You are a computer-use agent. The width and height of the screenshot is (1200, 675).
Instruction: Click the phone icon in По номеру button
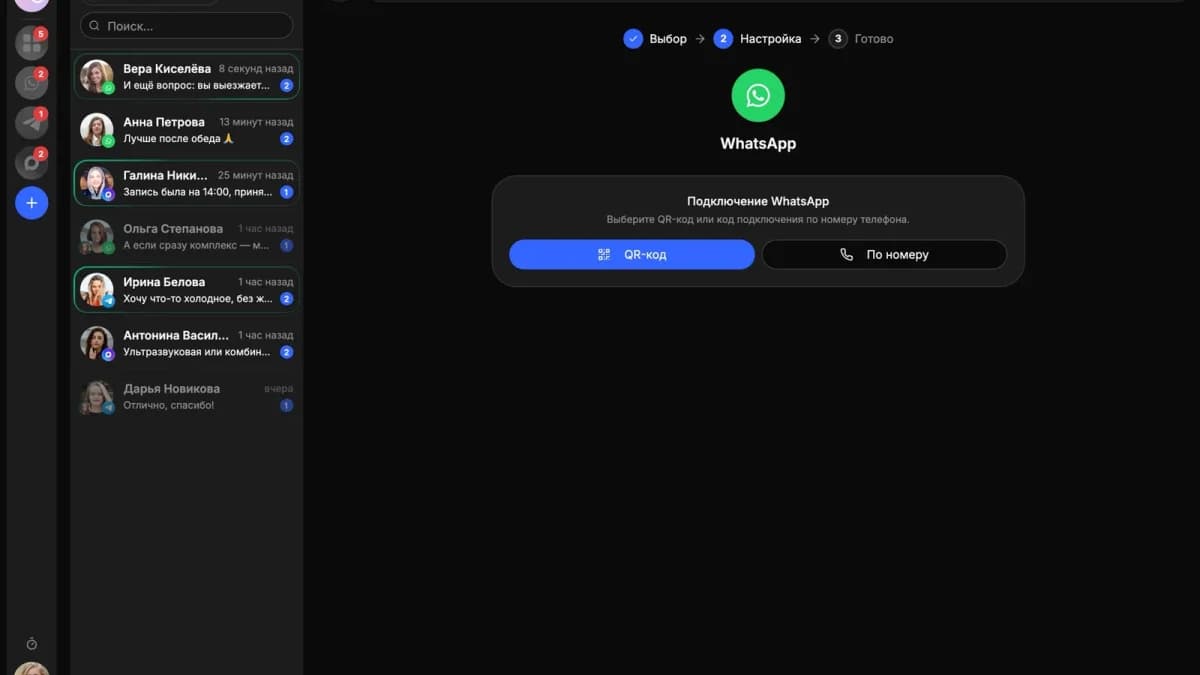pos(847,255)
